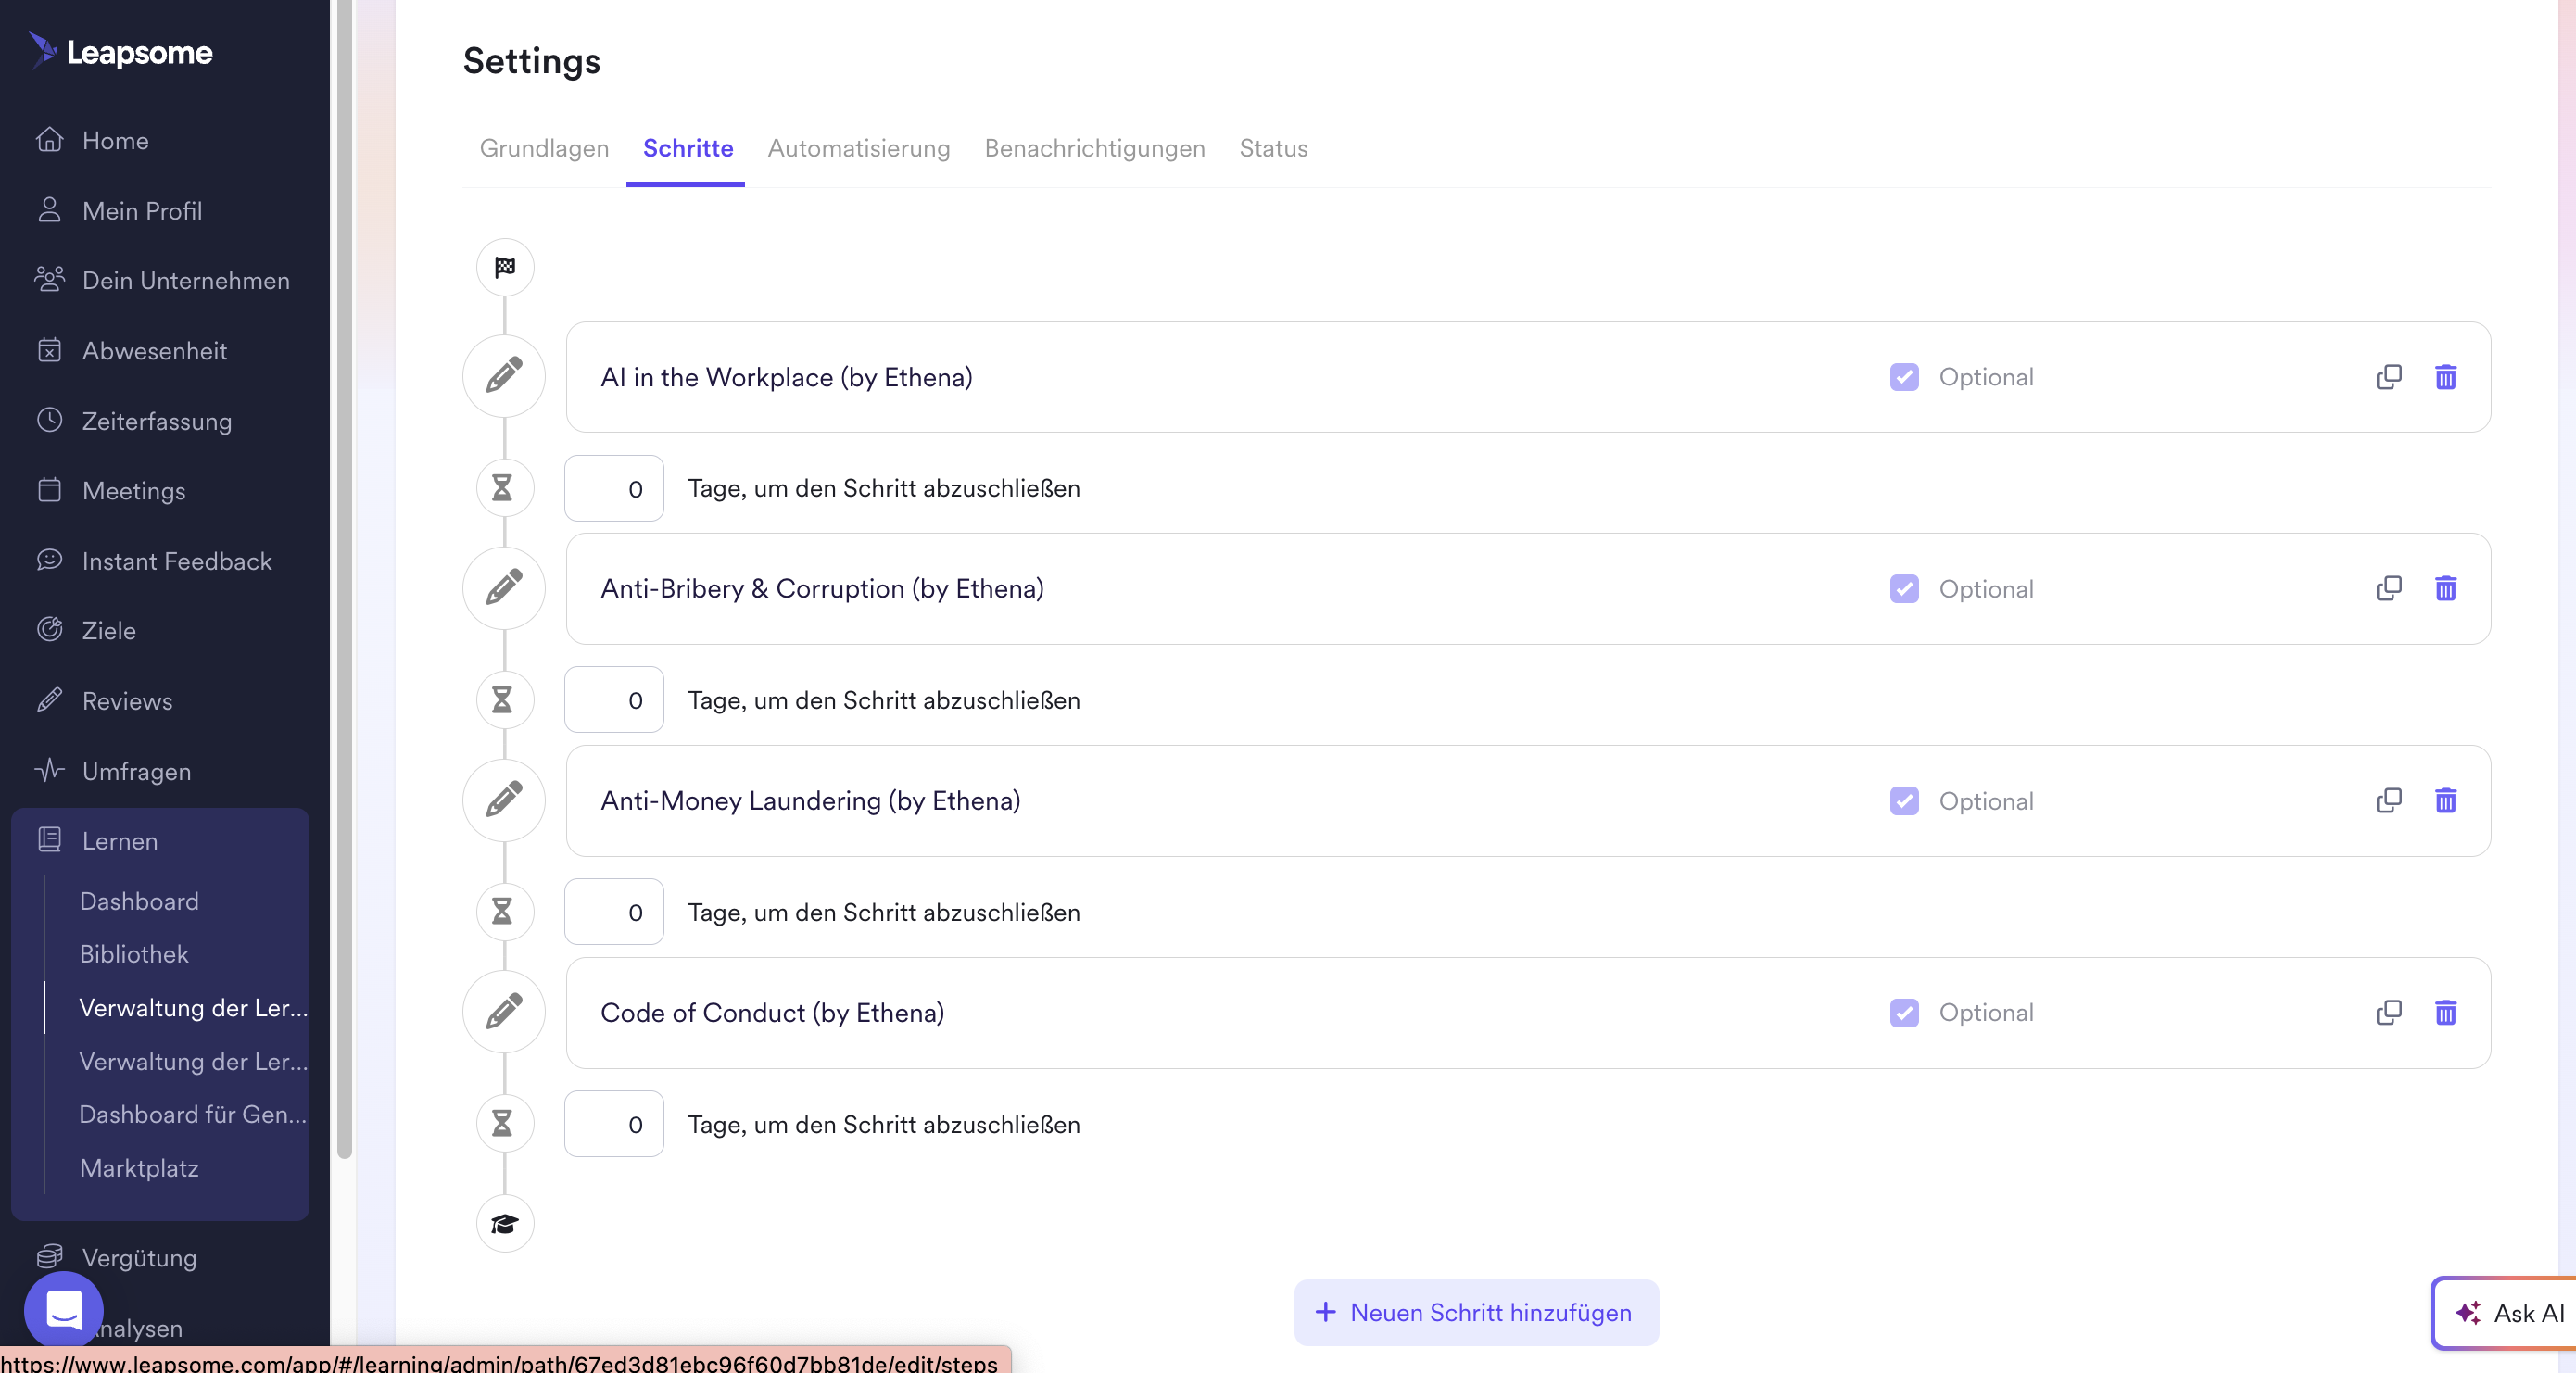Open the Benachrichtigungen tab

[x=1094, y=148]
